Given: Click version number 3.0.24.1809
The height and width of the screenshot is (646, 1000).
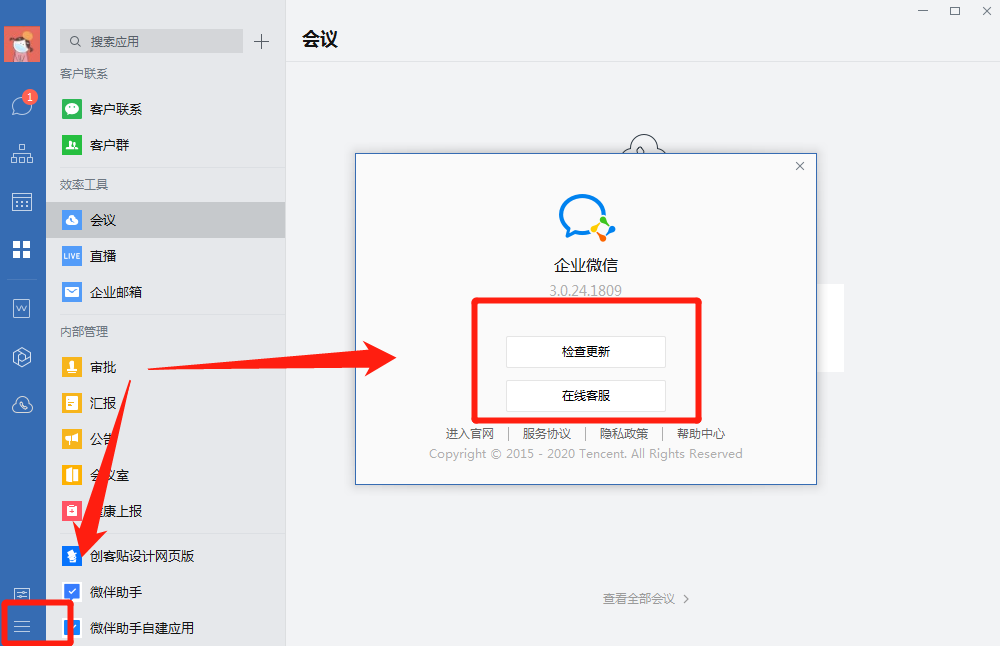Looking at the screenshot, I should 585,291.
